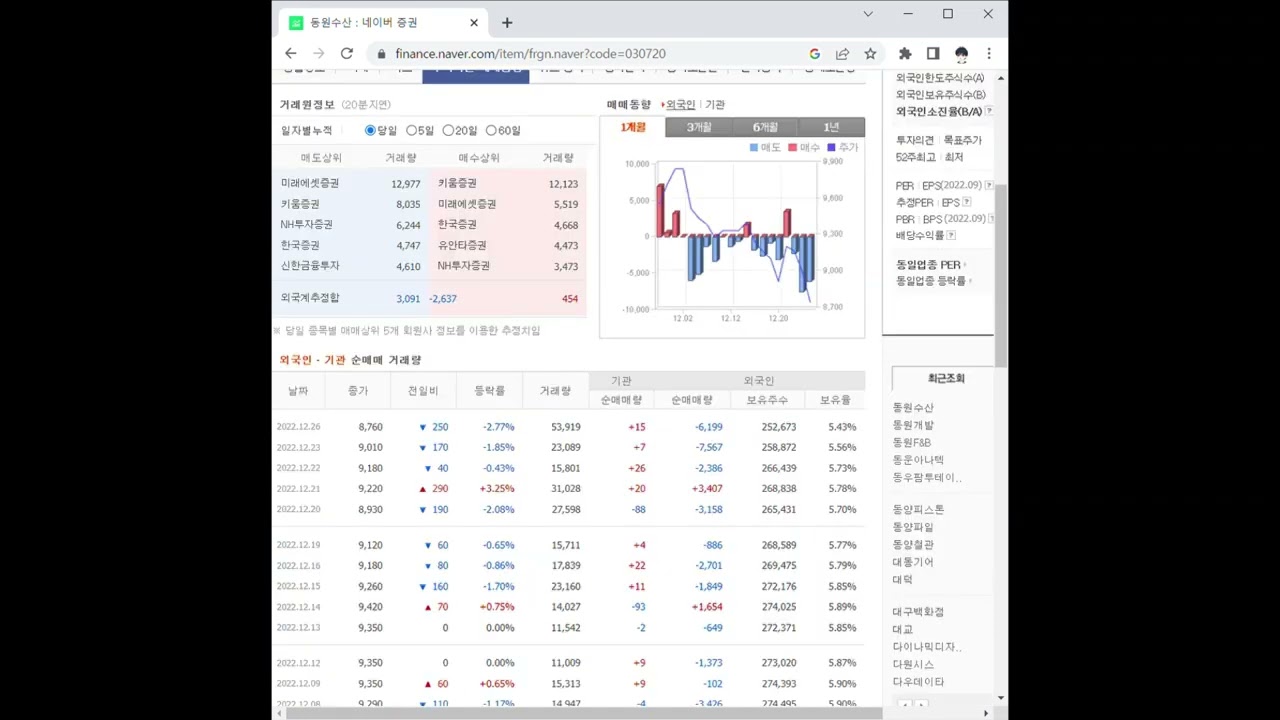
Task: Click the 거래량 column header in trading table
Action: click(x=555, y=391)
